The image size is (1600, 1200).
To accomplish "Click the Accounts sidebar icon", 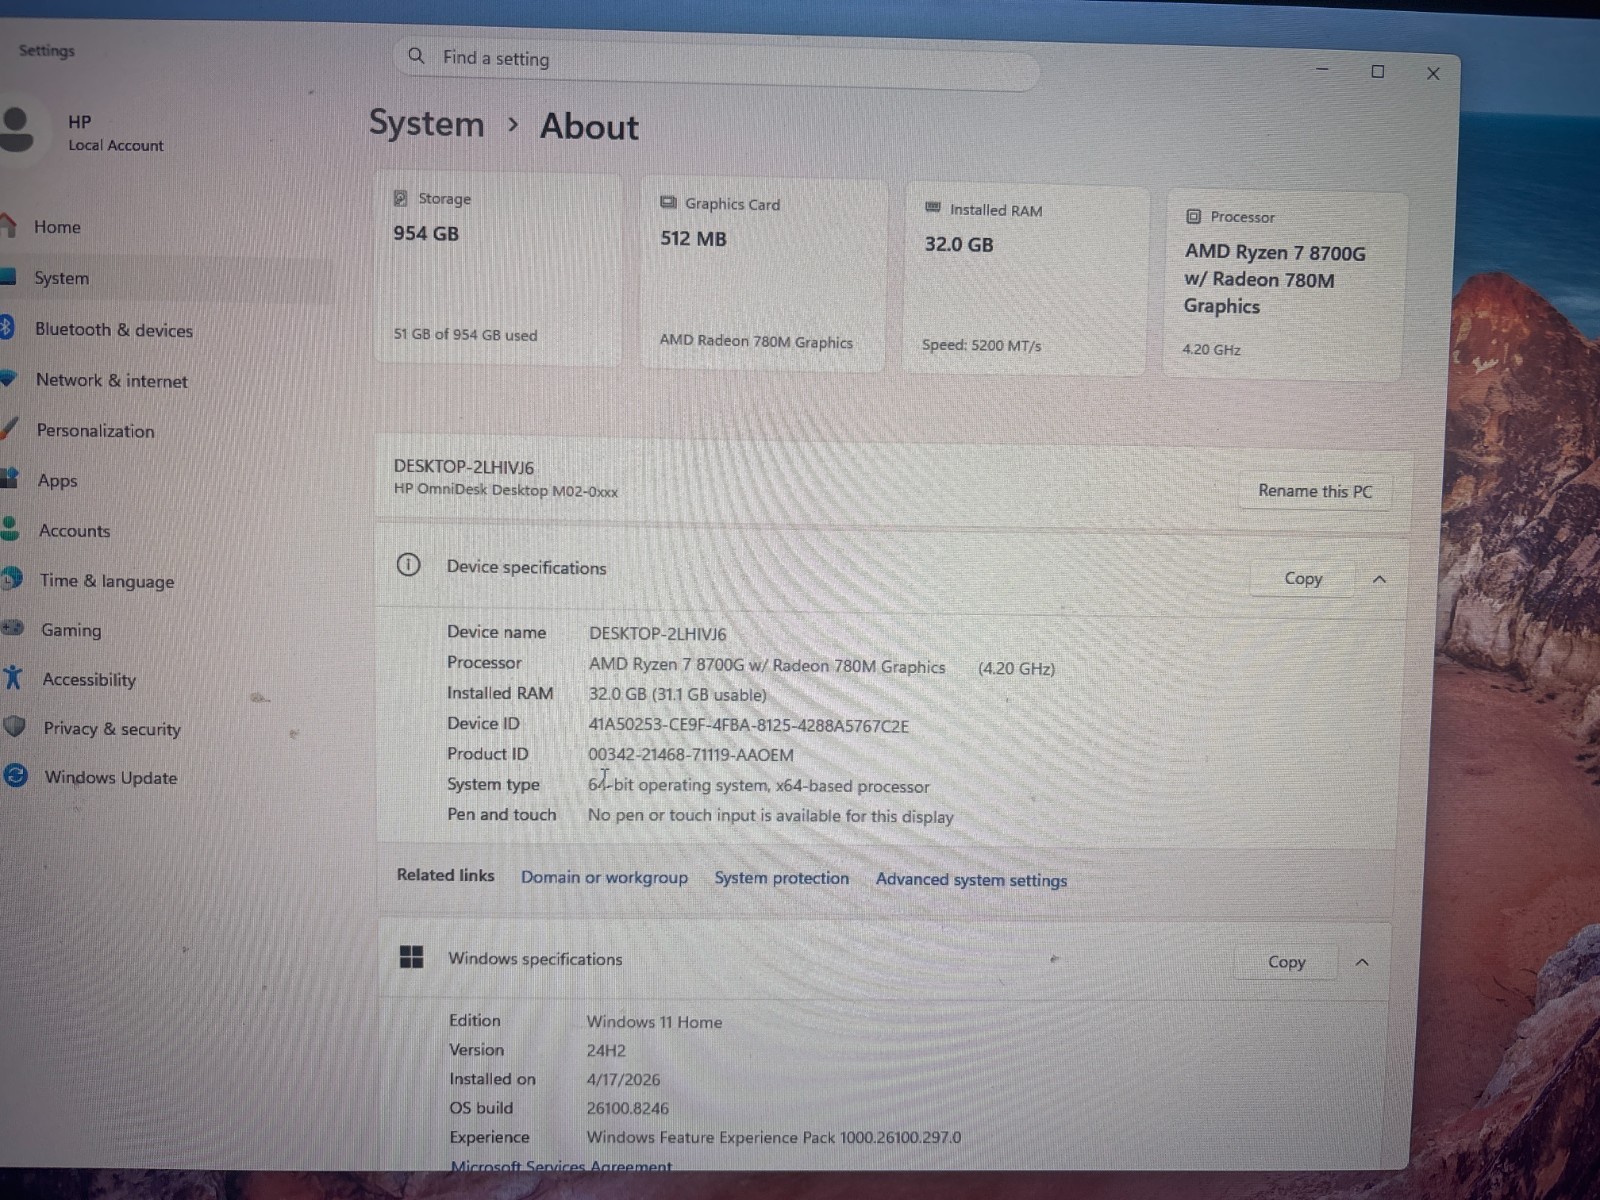I will click(10, 528).
